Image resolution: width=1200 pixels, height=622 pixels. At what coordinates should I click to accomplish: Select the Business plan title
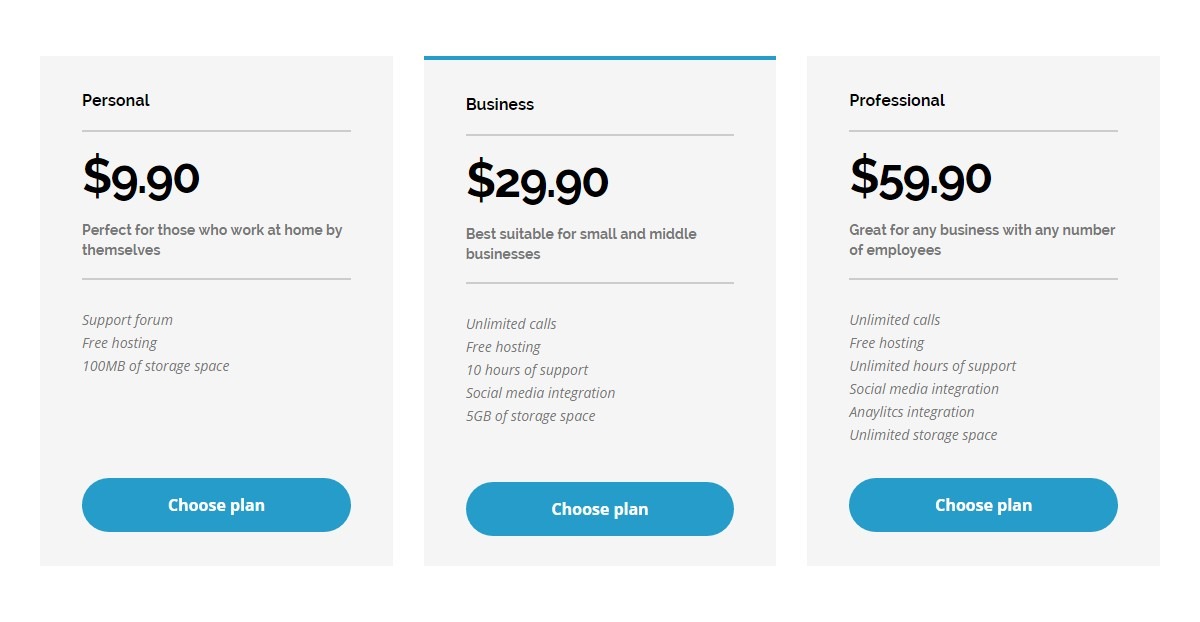point(500,104)
